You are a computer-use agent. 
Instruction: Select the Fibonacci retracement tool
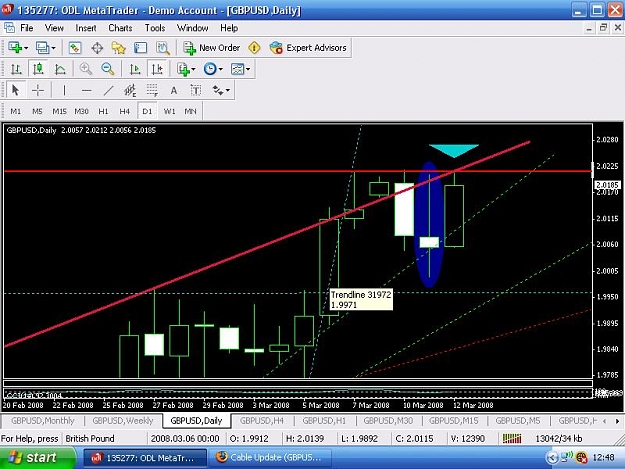(152, 90)
